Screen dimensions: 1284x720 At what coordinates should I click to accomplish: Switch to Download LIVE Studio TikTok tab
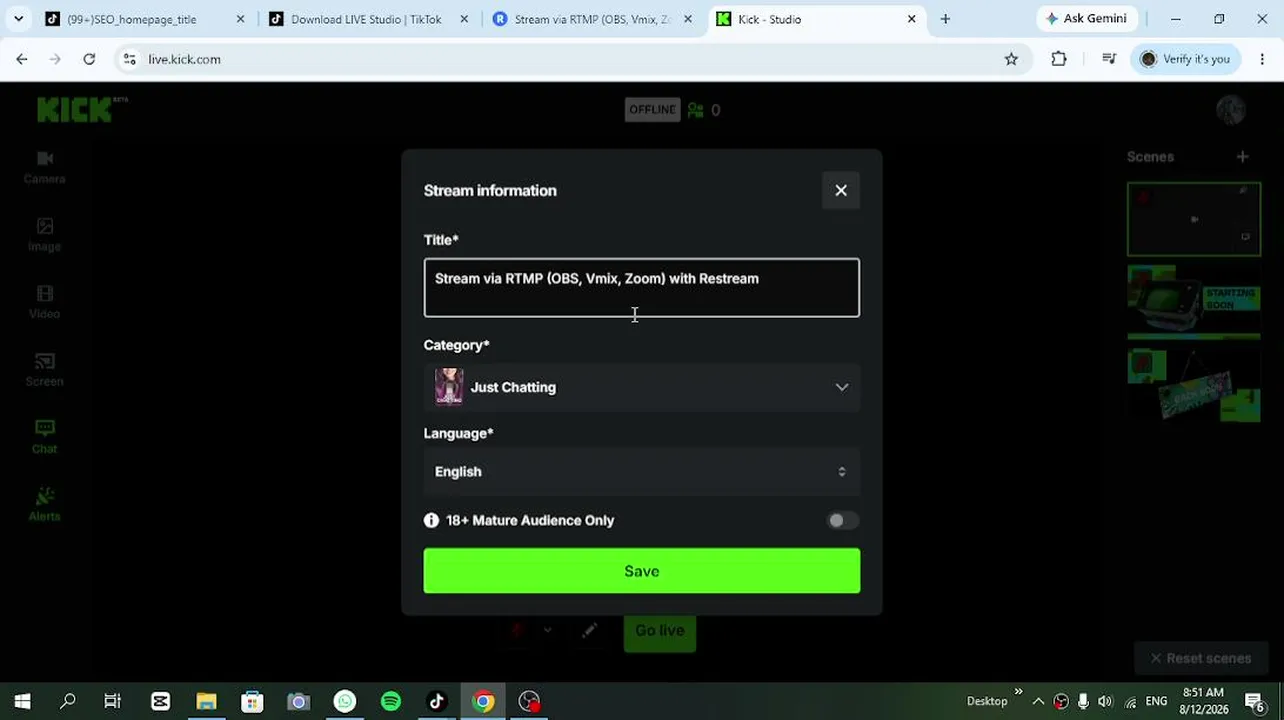point(366,19)
